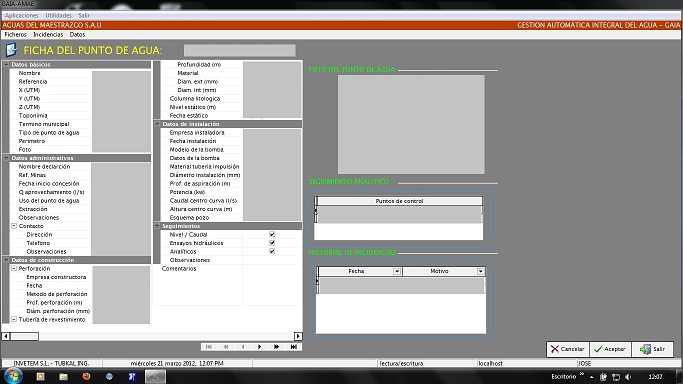The image size is (683, 384).
Task: Open the round blue taskbar application icon
Action: point(109,377)
